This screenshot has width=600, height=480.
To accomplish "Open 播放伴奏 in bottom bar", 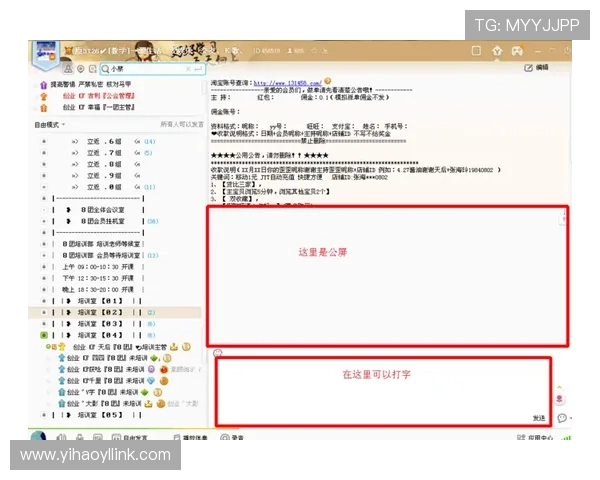I will (x=190, y=437).
